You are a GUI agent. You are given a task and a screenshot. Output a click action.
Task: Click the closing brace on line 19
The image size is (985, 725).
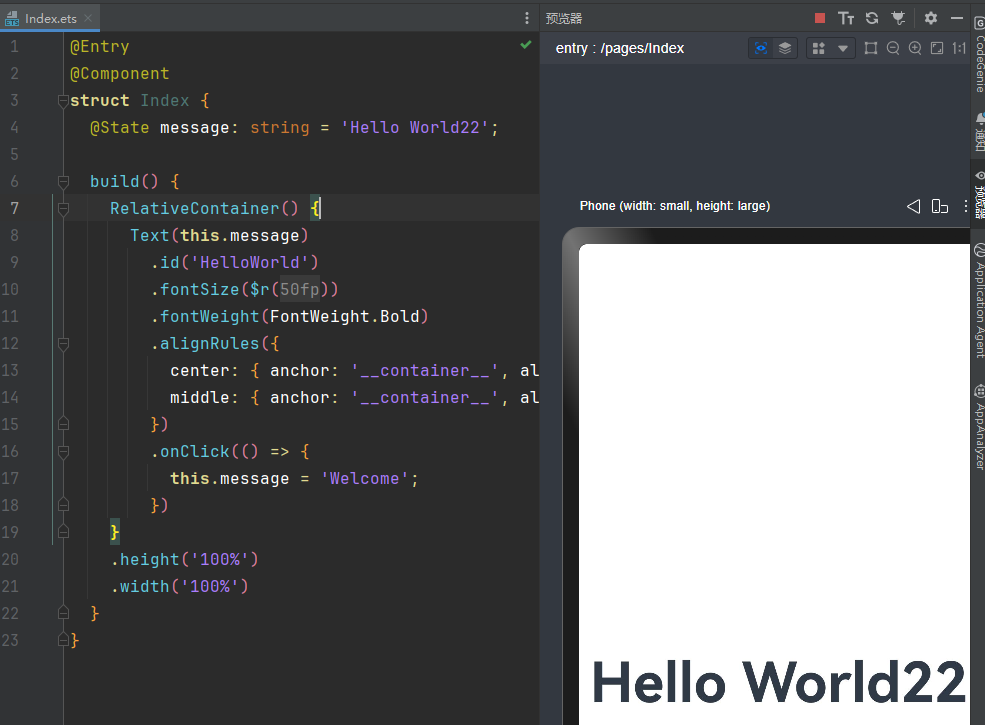click(115, 532)
